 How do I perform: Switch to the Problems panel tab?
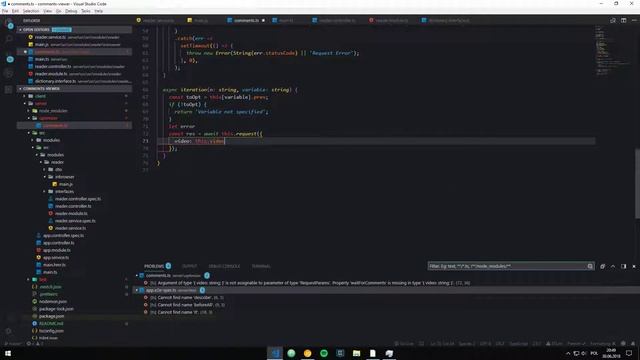tap(154, 266)
